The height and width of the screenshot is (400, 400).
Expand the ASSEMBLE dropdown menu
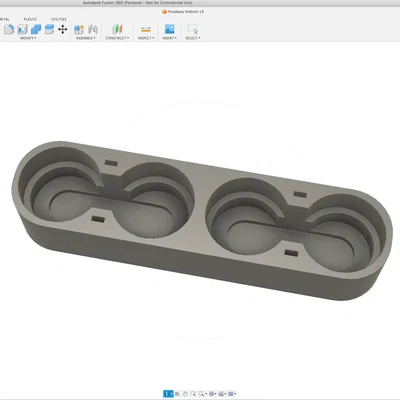86,38
